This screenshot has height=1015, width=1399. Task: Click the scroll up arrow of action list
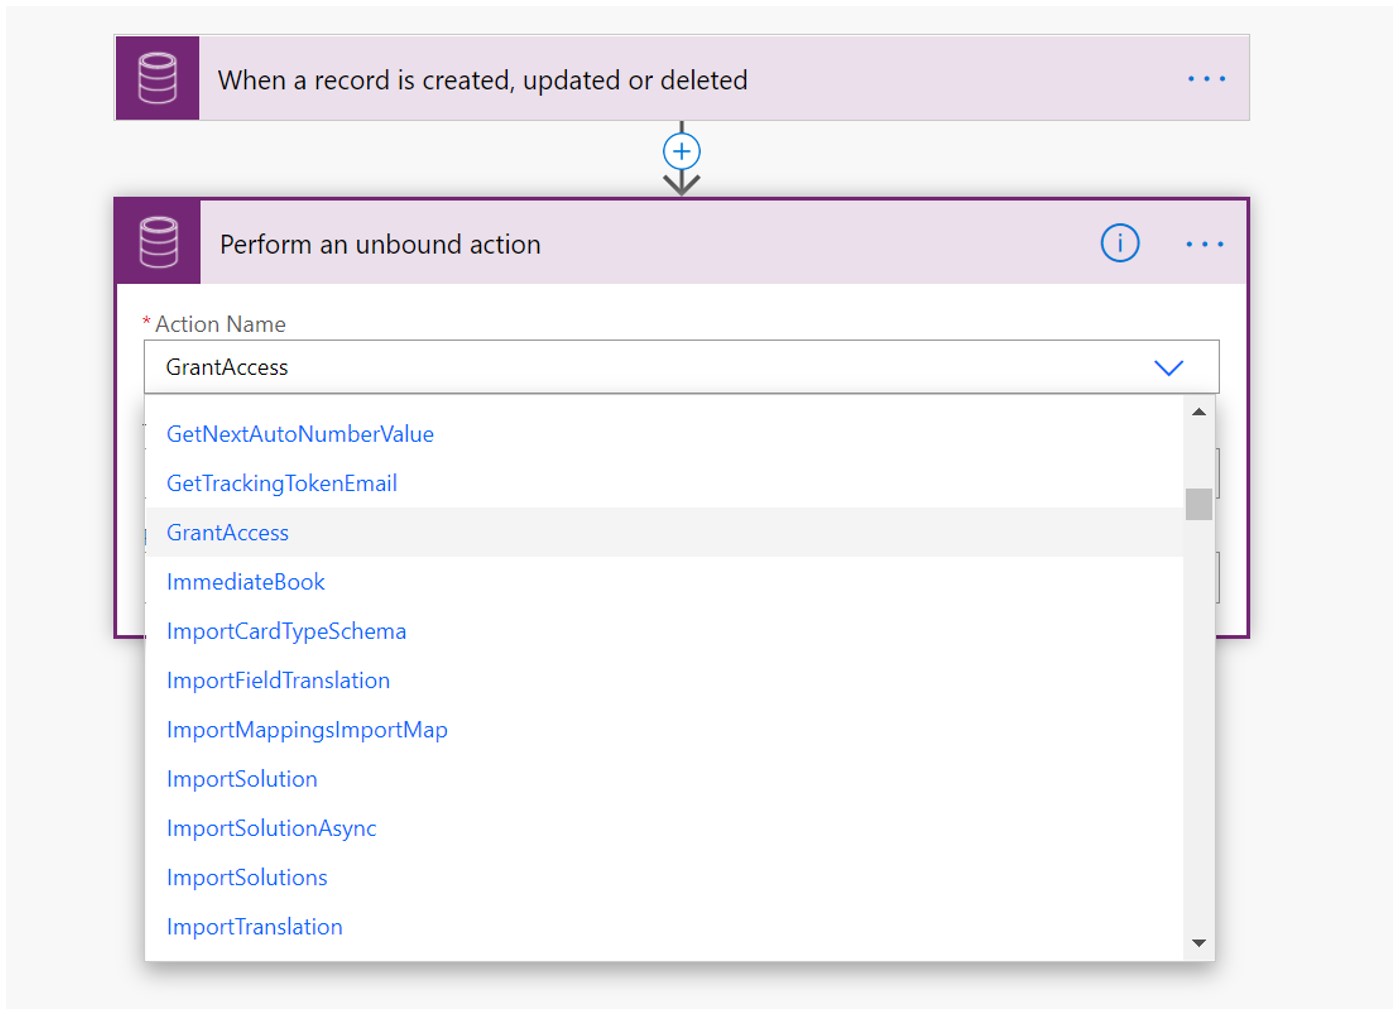(x=1199, y=412)
